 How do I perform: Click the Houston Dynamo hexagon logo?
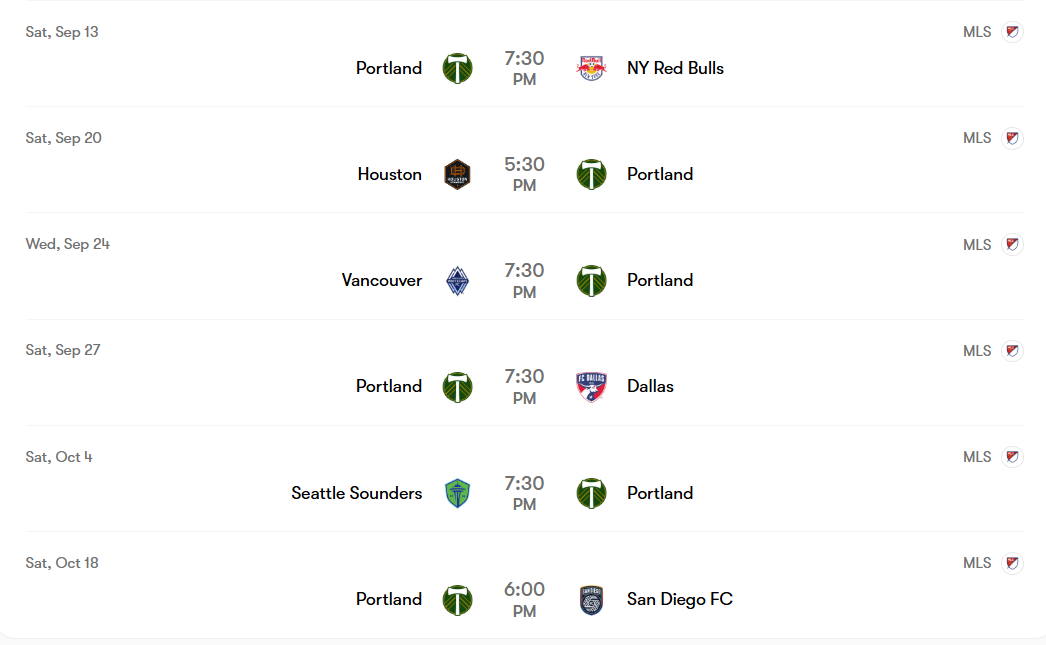coord(458,174)
